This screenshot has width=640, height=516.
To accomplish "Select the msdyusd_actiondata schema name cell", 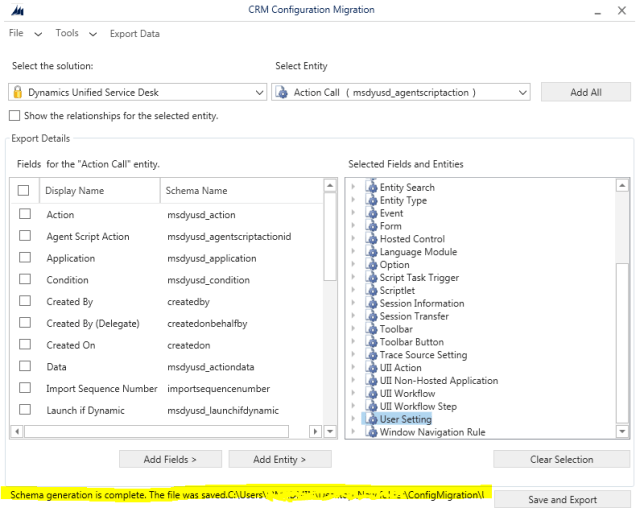I will 211,367.
